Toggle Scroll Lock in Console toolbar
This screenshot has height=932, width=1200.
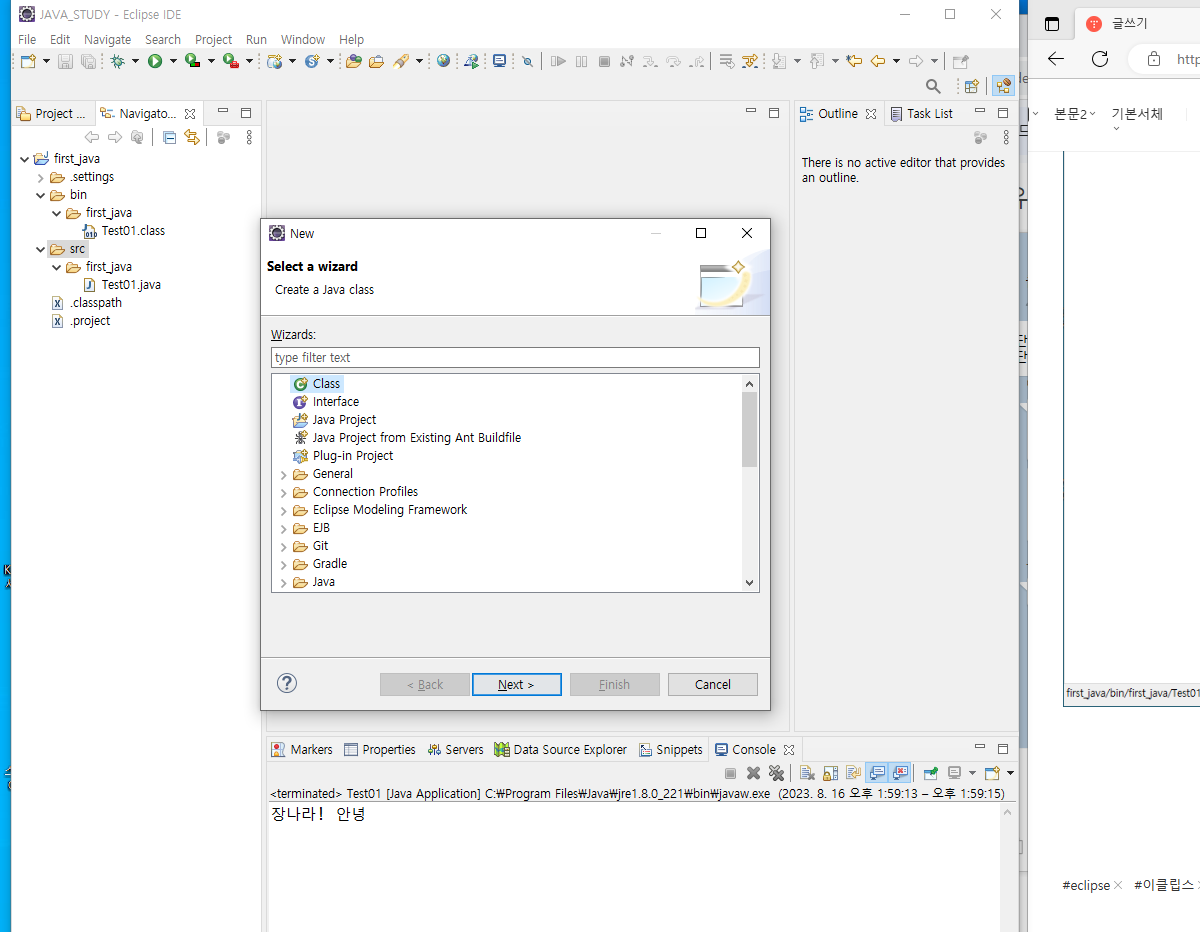click(x=829, y=773)
